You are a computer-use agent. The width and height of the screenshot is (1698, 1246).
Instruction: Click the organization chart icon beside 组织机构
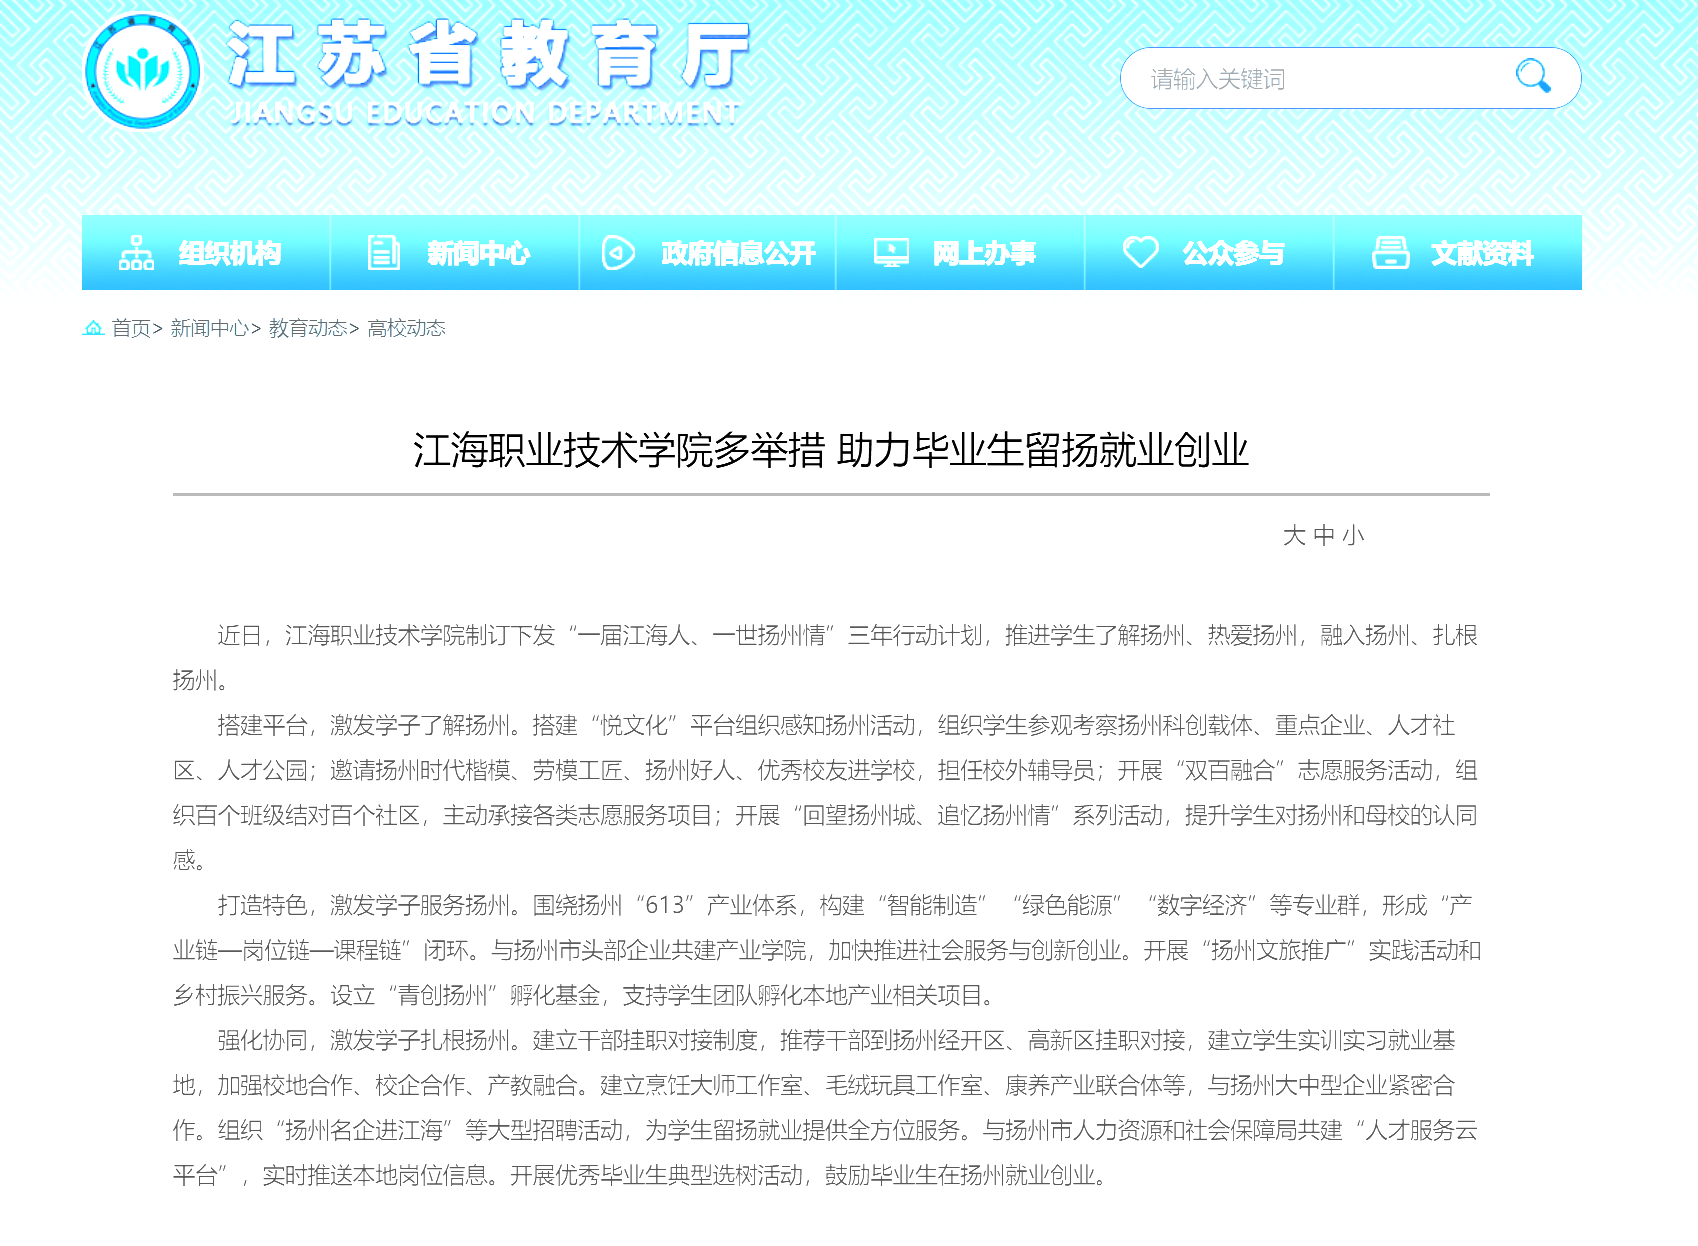tap(136, 253)
